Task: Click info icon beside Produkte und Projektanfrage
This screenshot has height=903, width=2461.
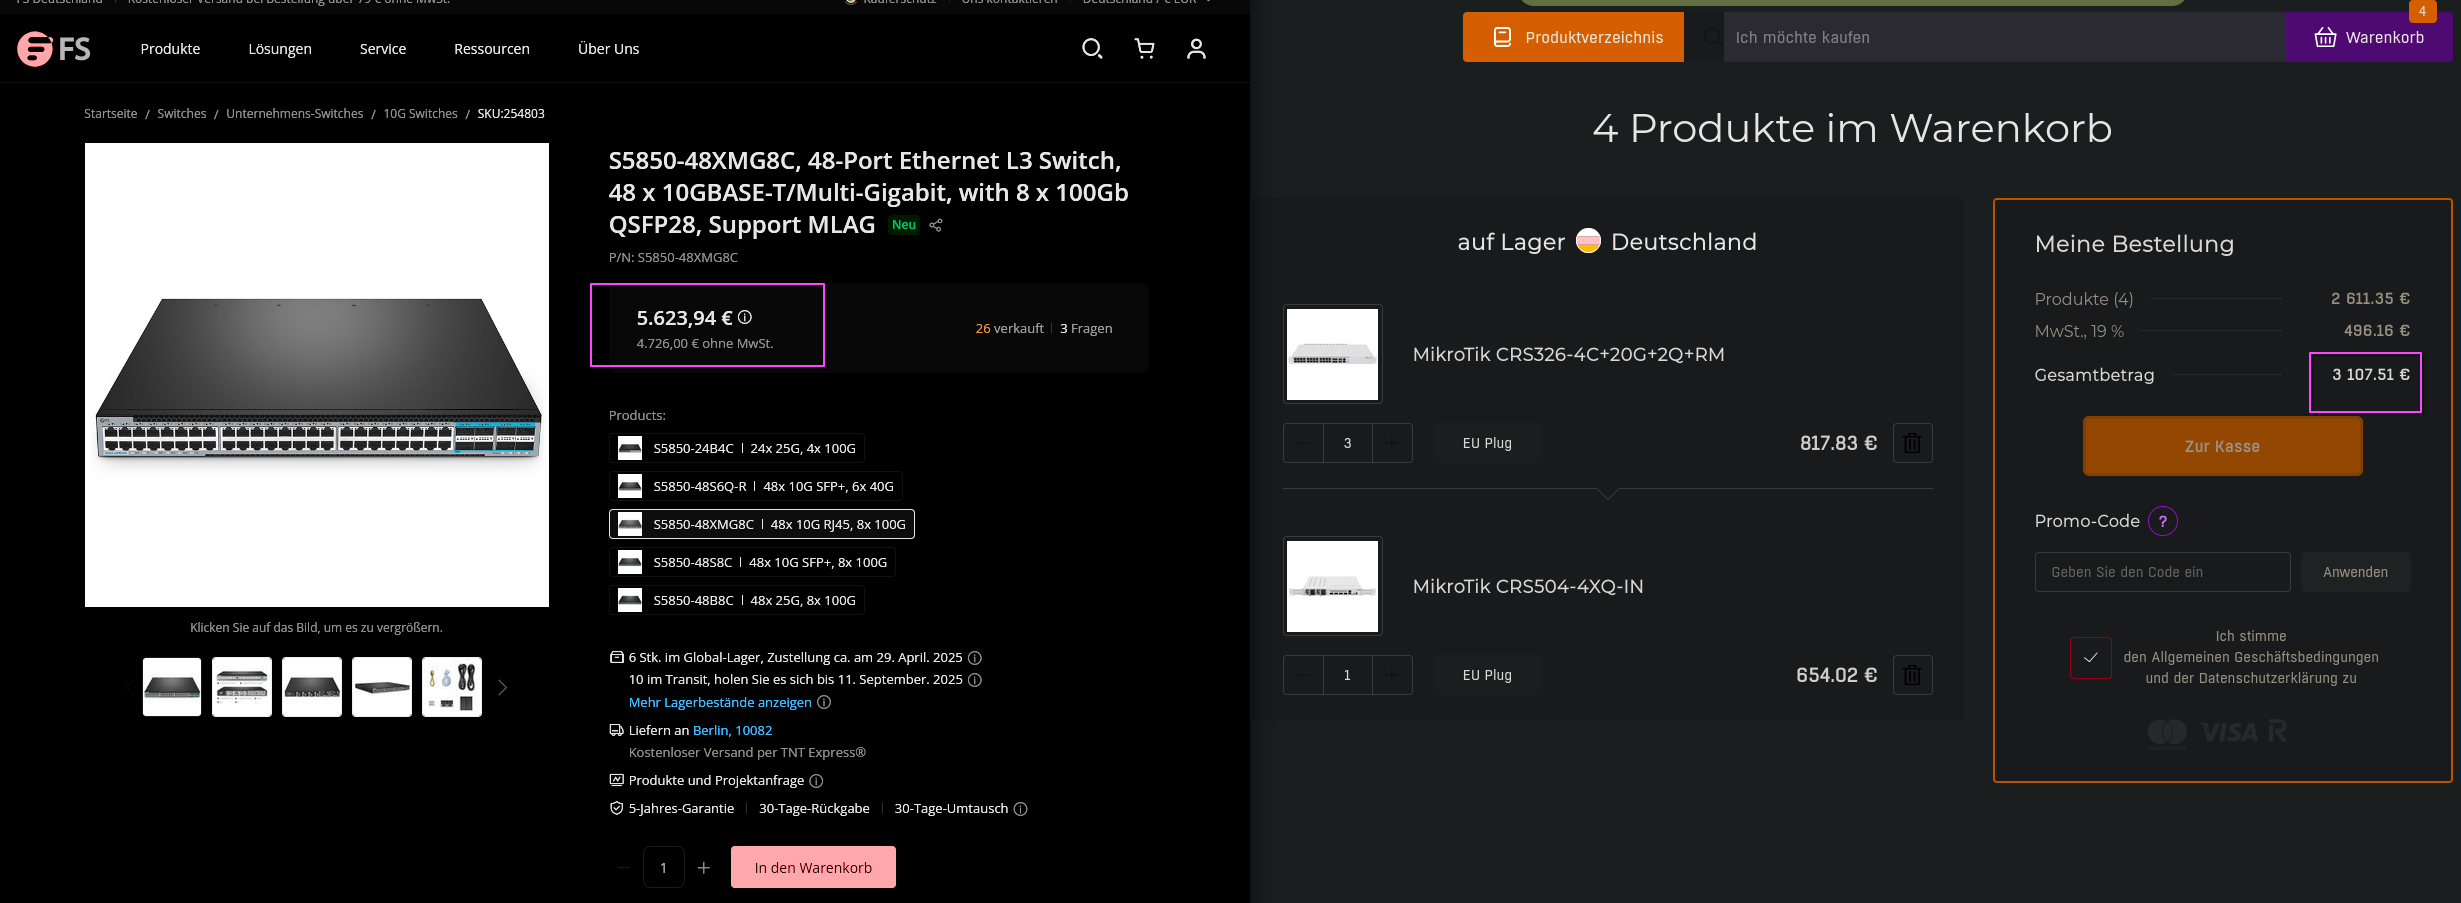Action: (x=816, y=781)
